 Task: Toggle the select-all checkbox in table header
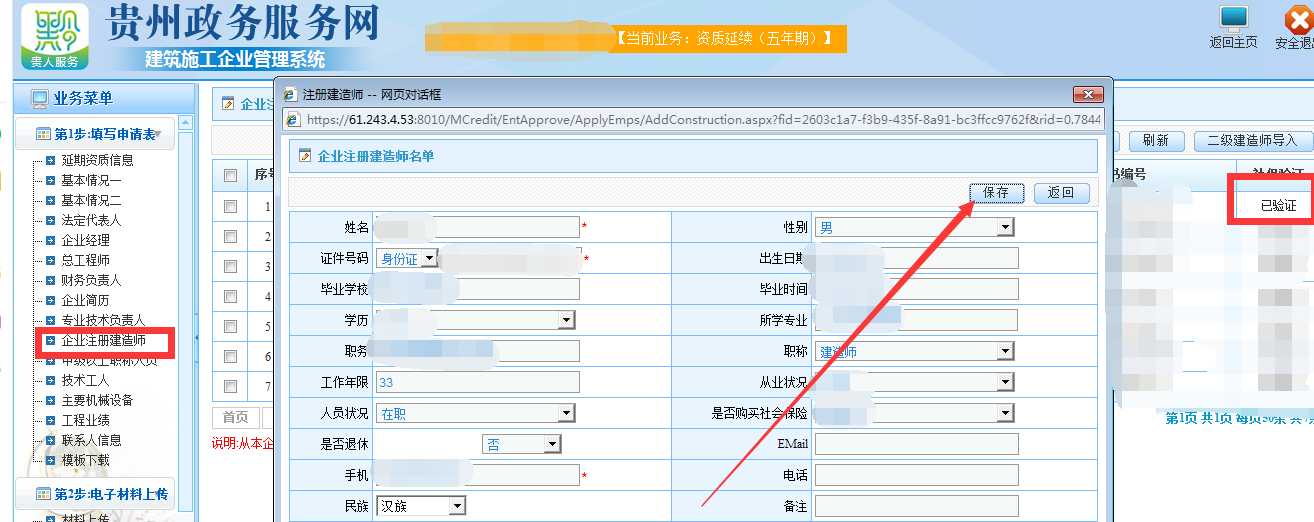[231, 176]
